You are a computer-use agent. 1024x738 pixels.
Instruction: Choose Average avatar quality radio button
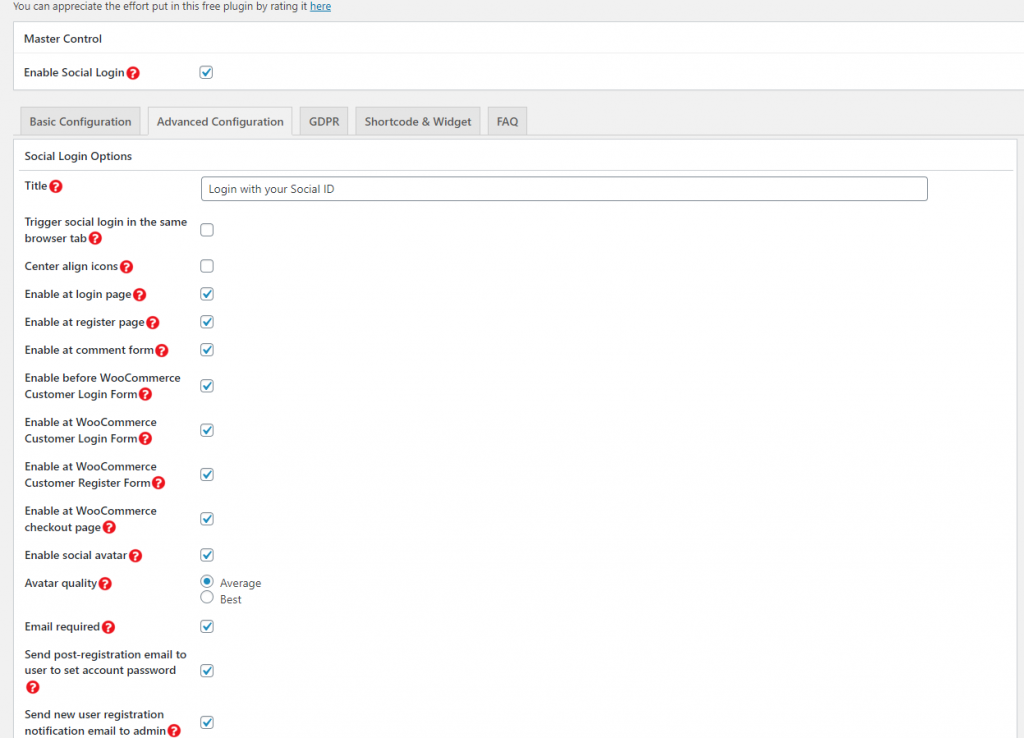[207, 582]
